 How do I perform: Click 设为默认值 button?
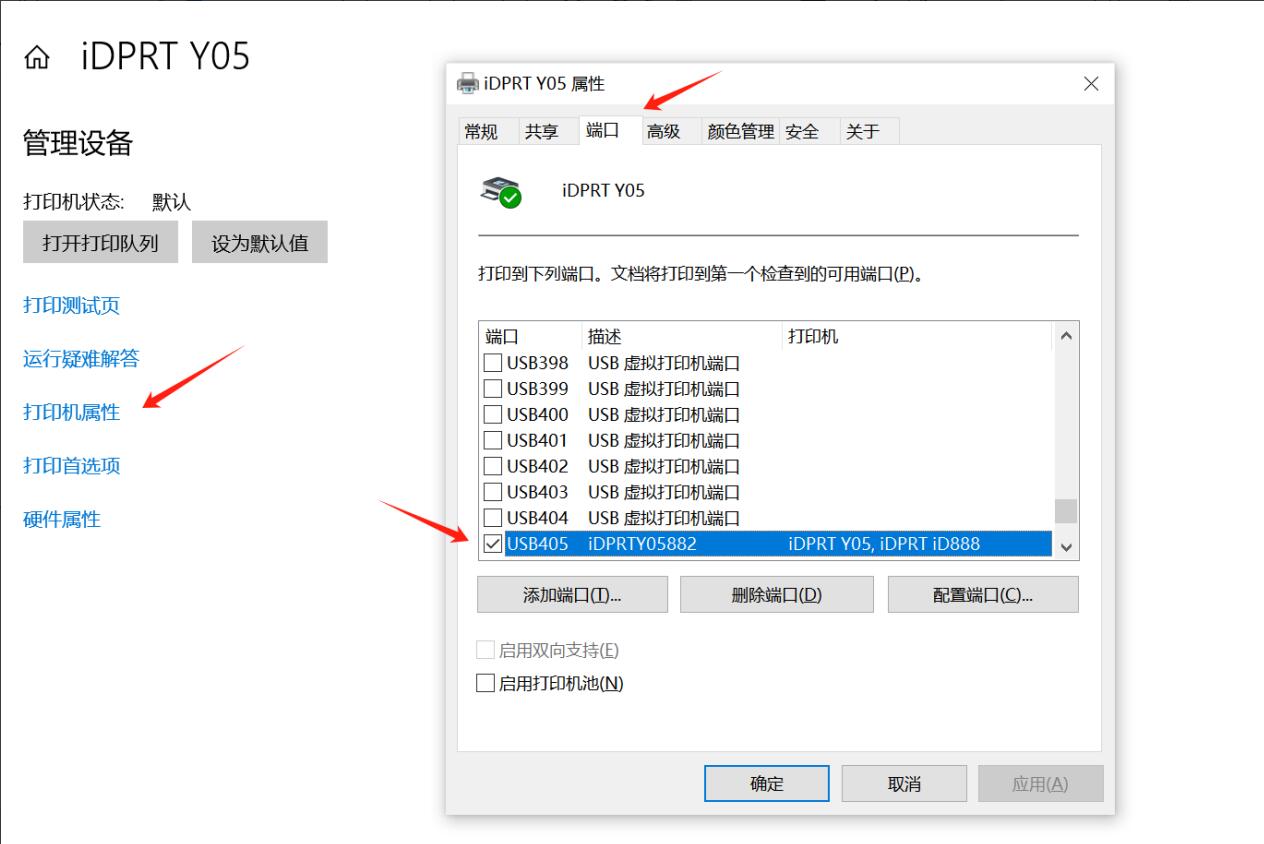click(260, 242)
